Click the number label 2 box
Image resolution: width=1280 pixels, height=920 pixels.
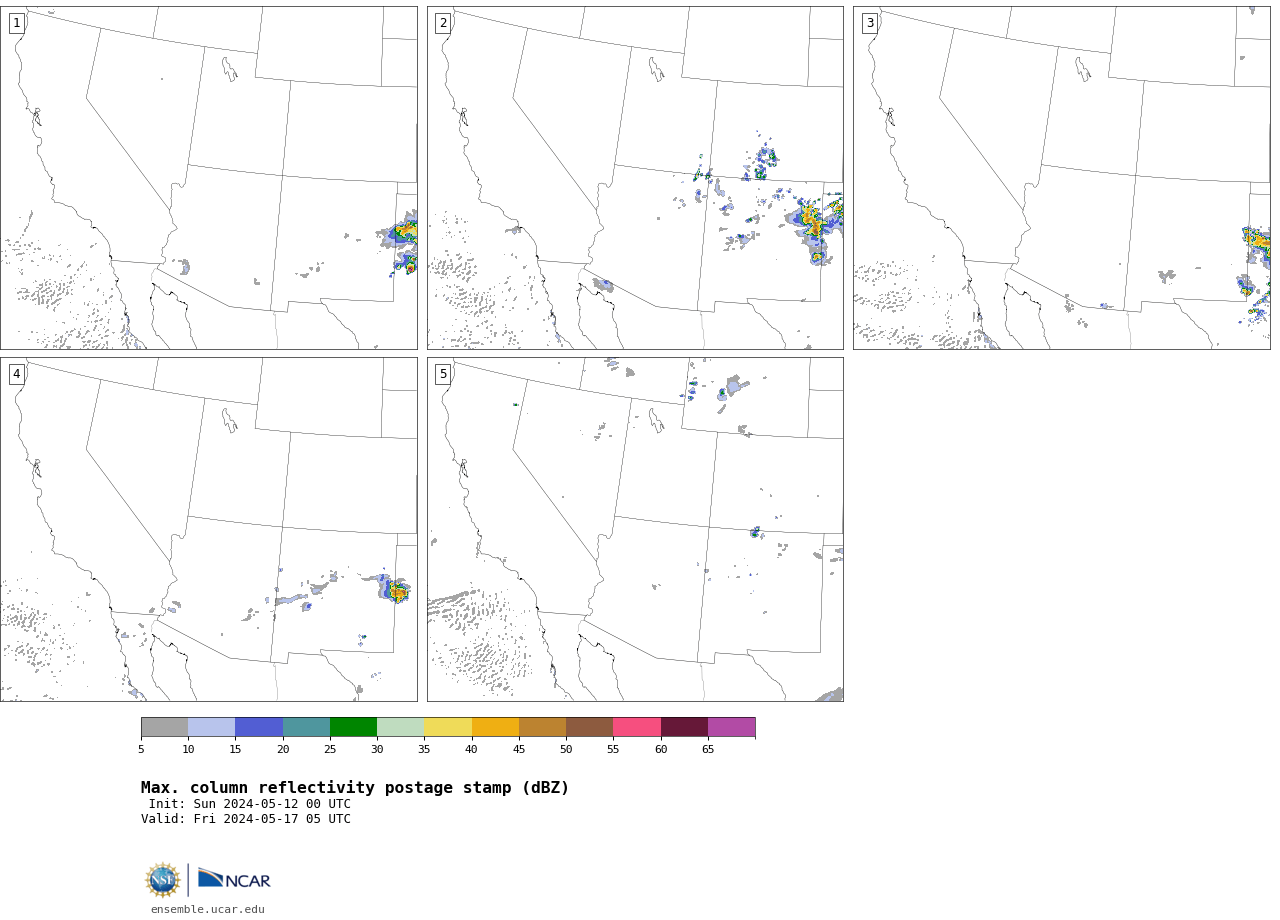coord(443,23)
